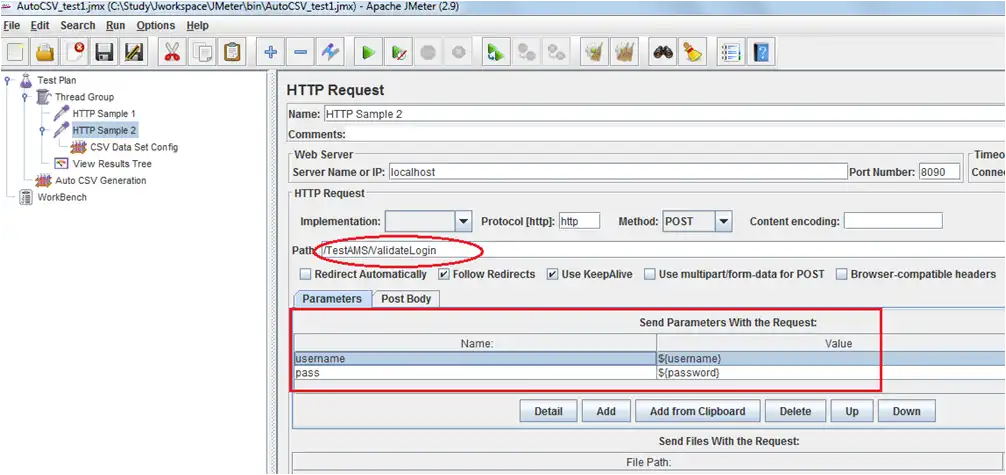The height and width of the screenshot is (475, 1006).
Task: Click the Shutdown test toolbar icon
Action: [458, 52]
